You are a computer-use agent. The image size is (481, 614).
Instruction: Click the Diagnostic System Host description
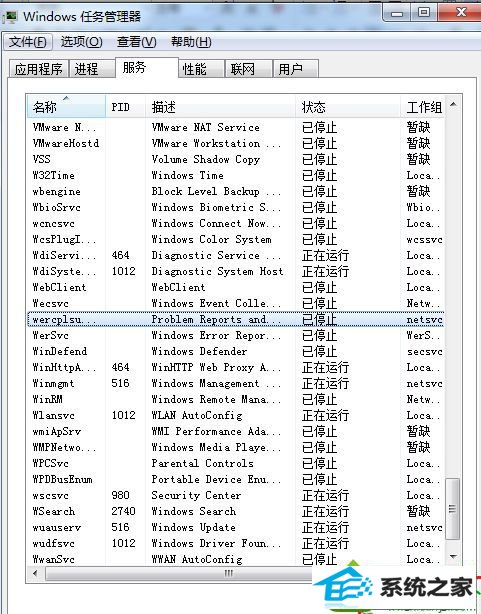(x=217, y=271)
